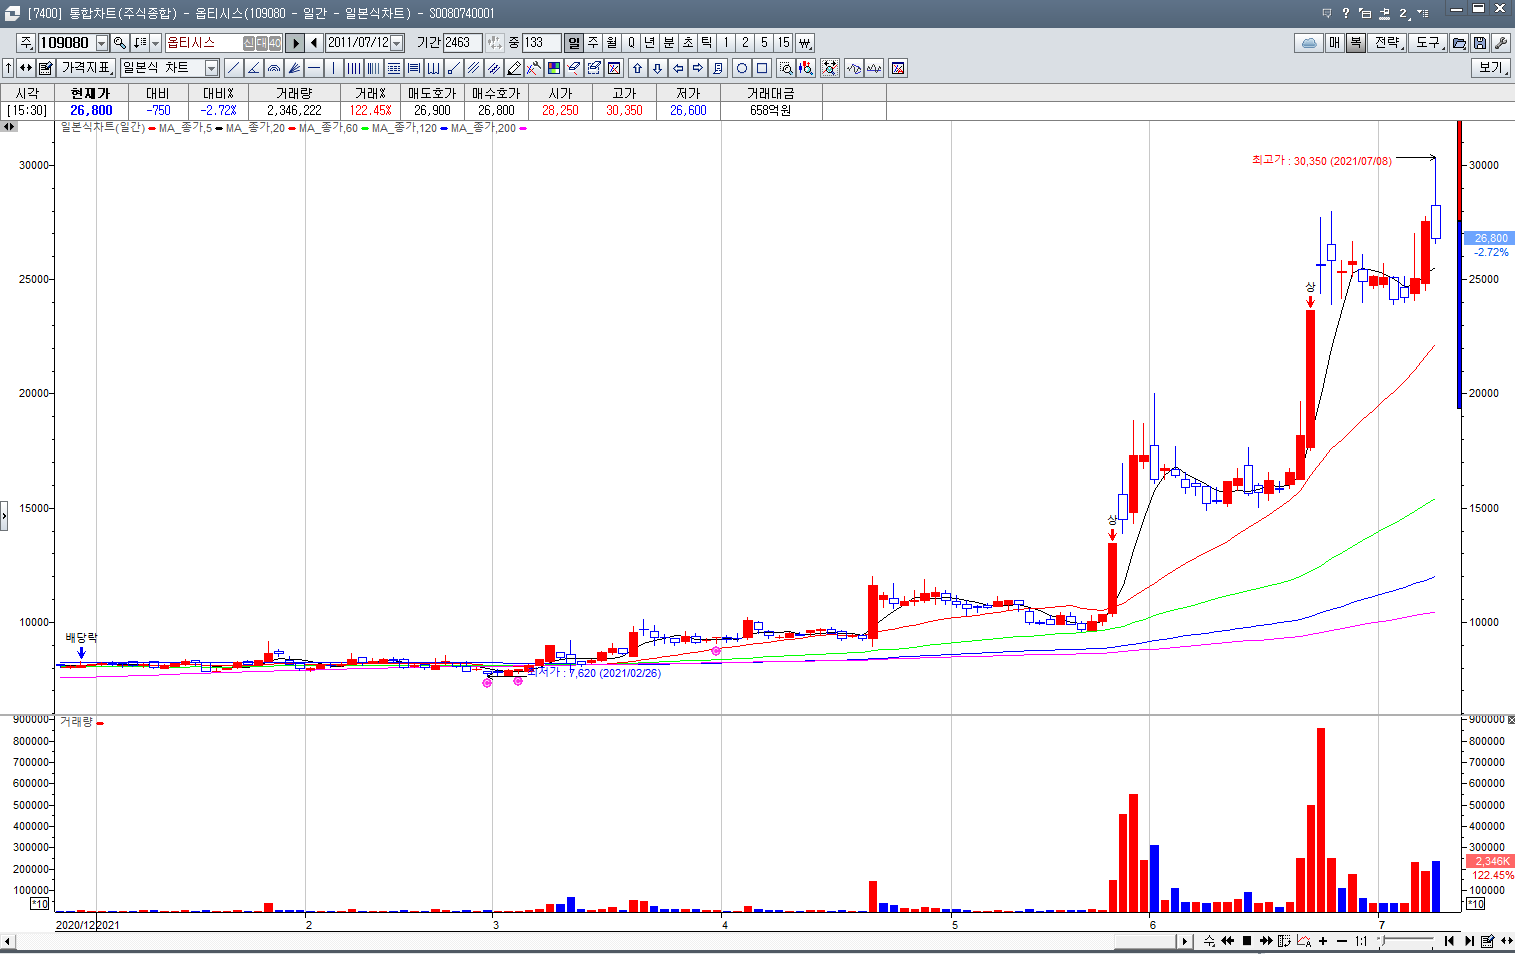
Task: Toggle daily period button 일
Action: click(x=574, y=43)
